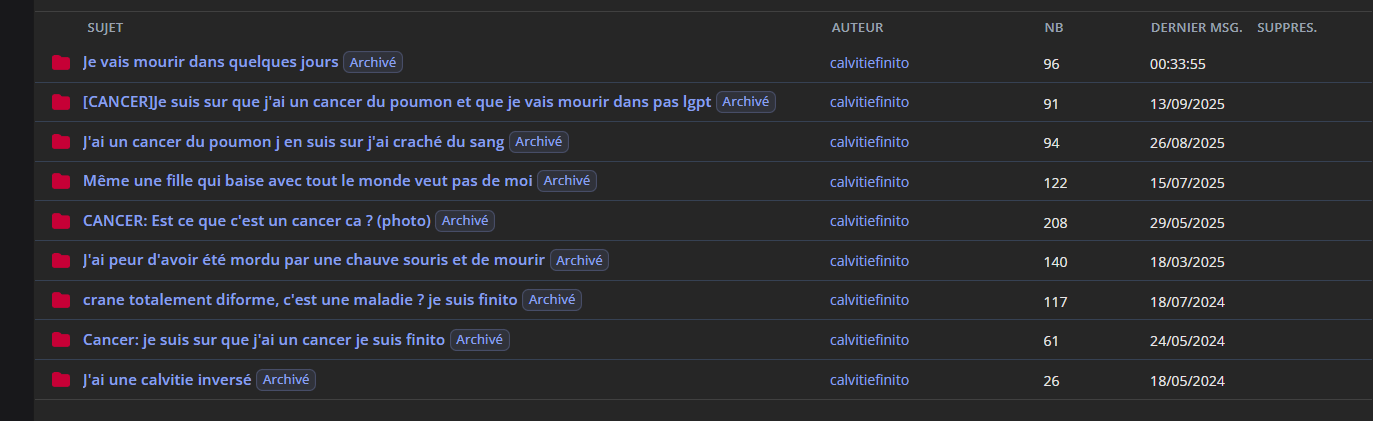The image size is (1373, 421).
Task: Open topic "Je vais mourir dans quelques jours"
Action: tap(210, 63)
